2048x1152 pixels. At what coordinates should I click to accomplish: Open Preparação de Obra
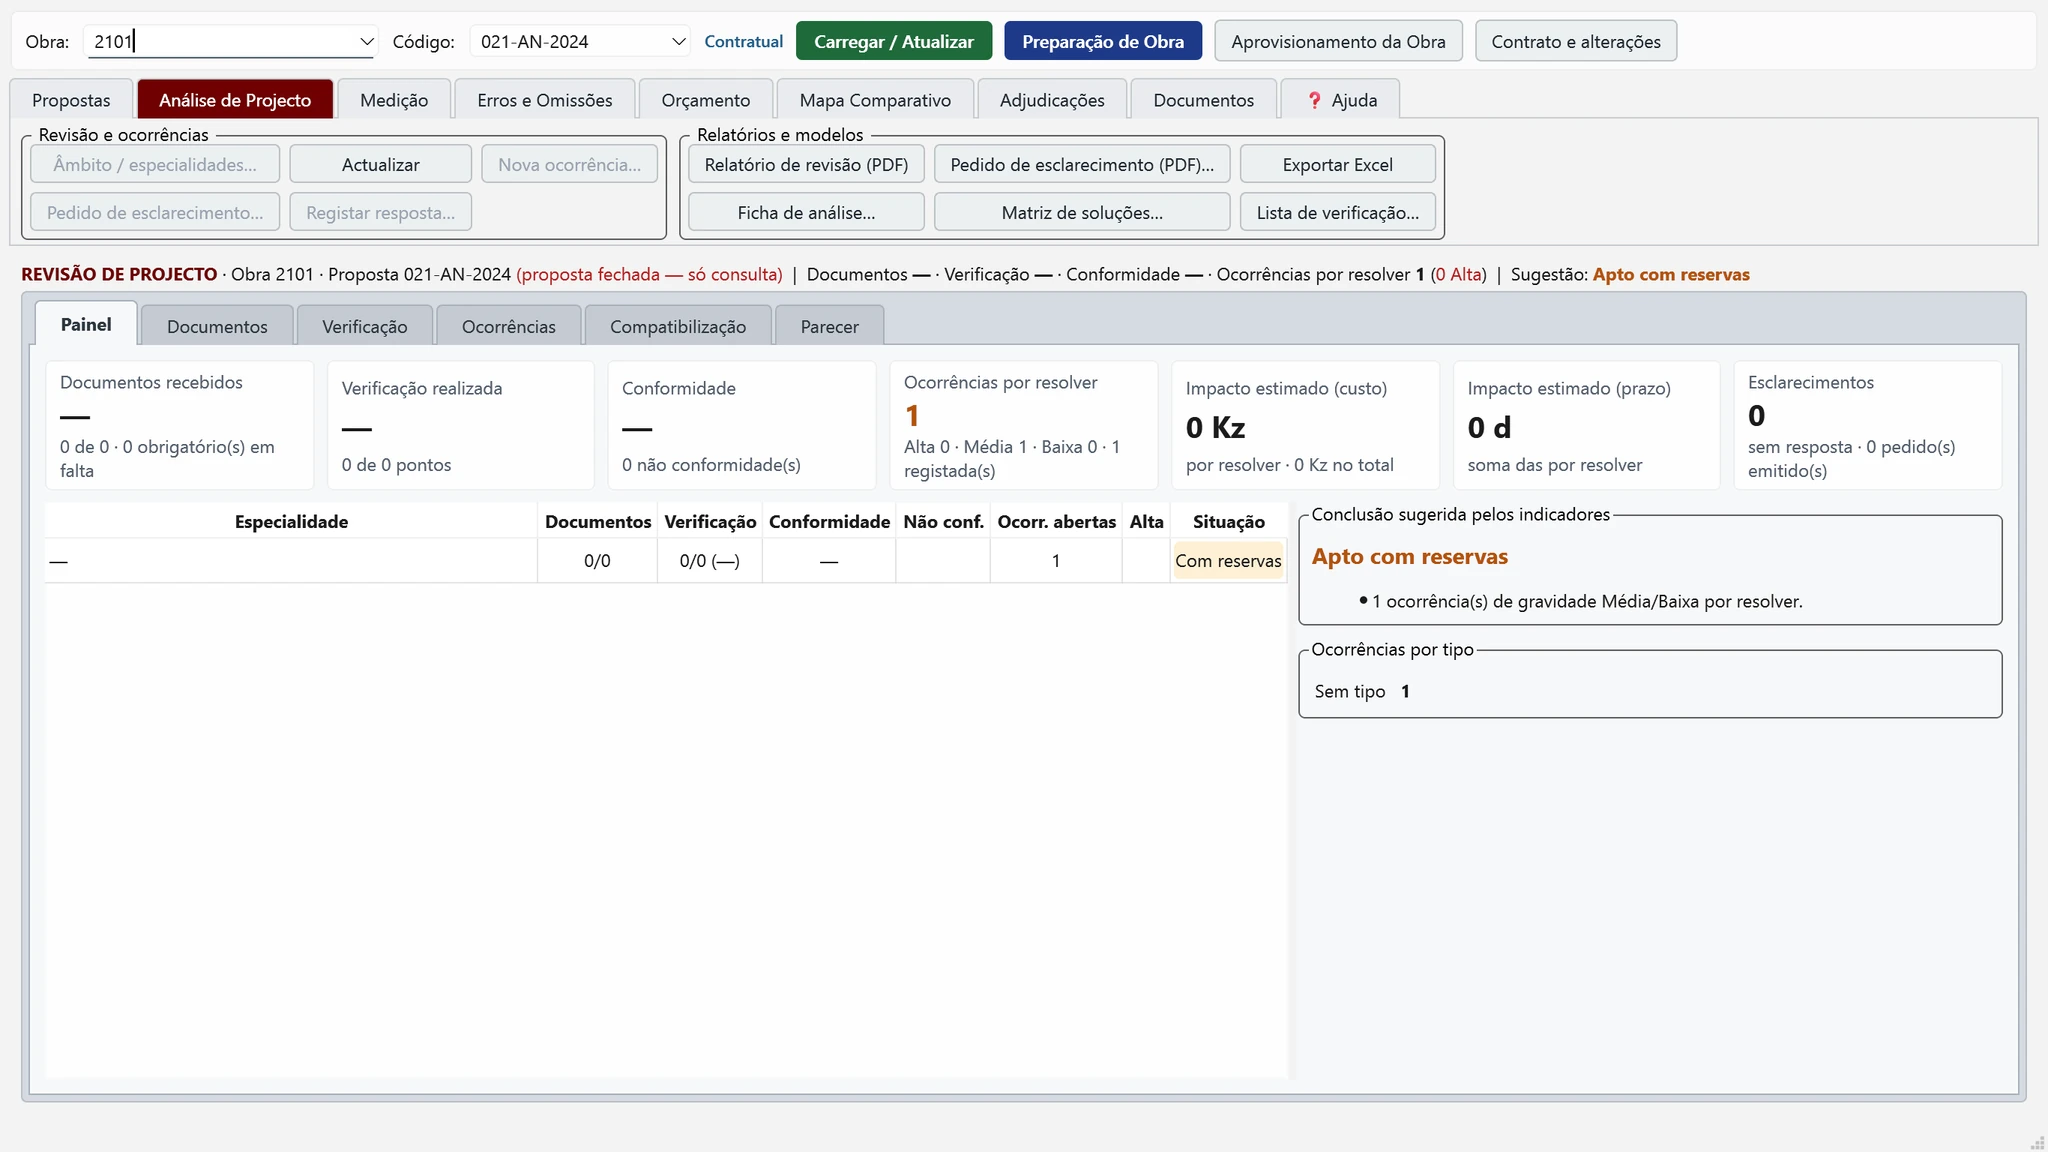tap(1103, 42)
